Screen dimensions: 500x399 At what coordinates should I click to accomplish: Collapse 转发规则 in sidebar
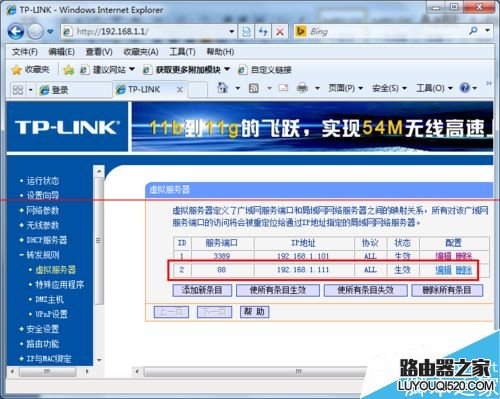pos(43,255)
